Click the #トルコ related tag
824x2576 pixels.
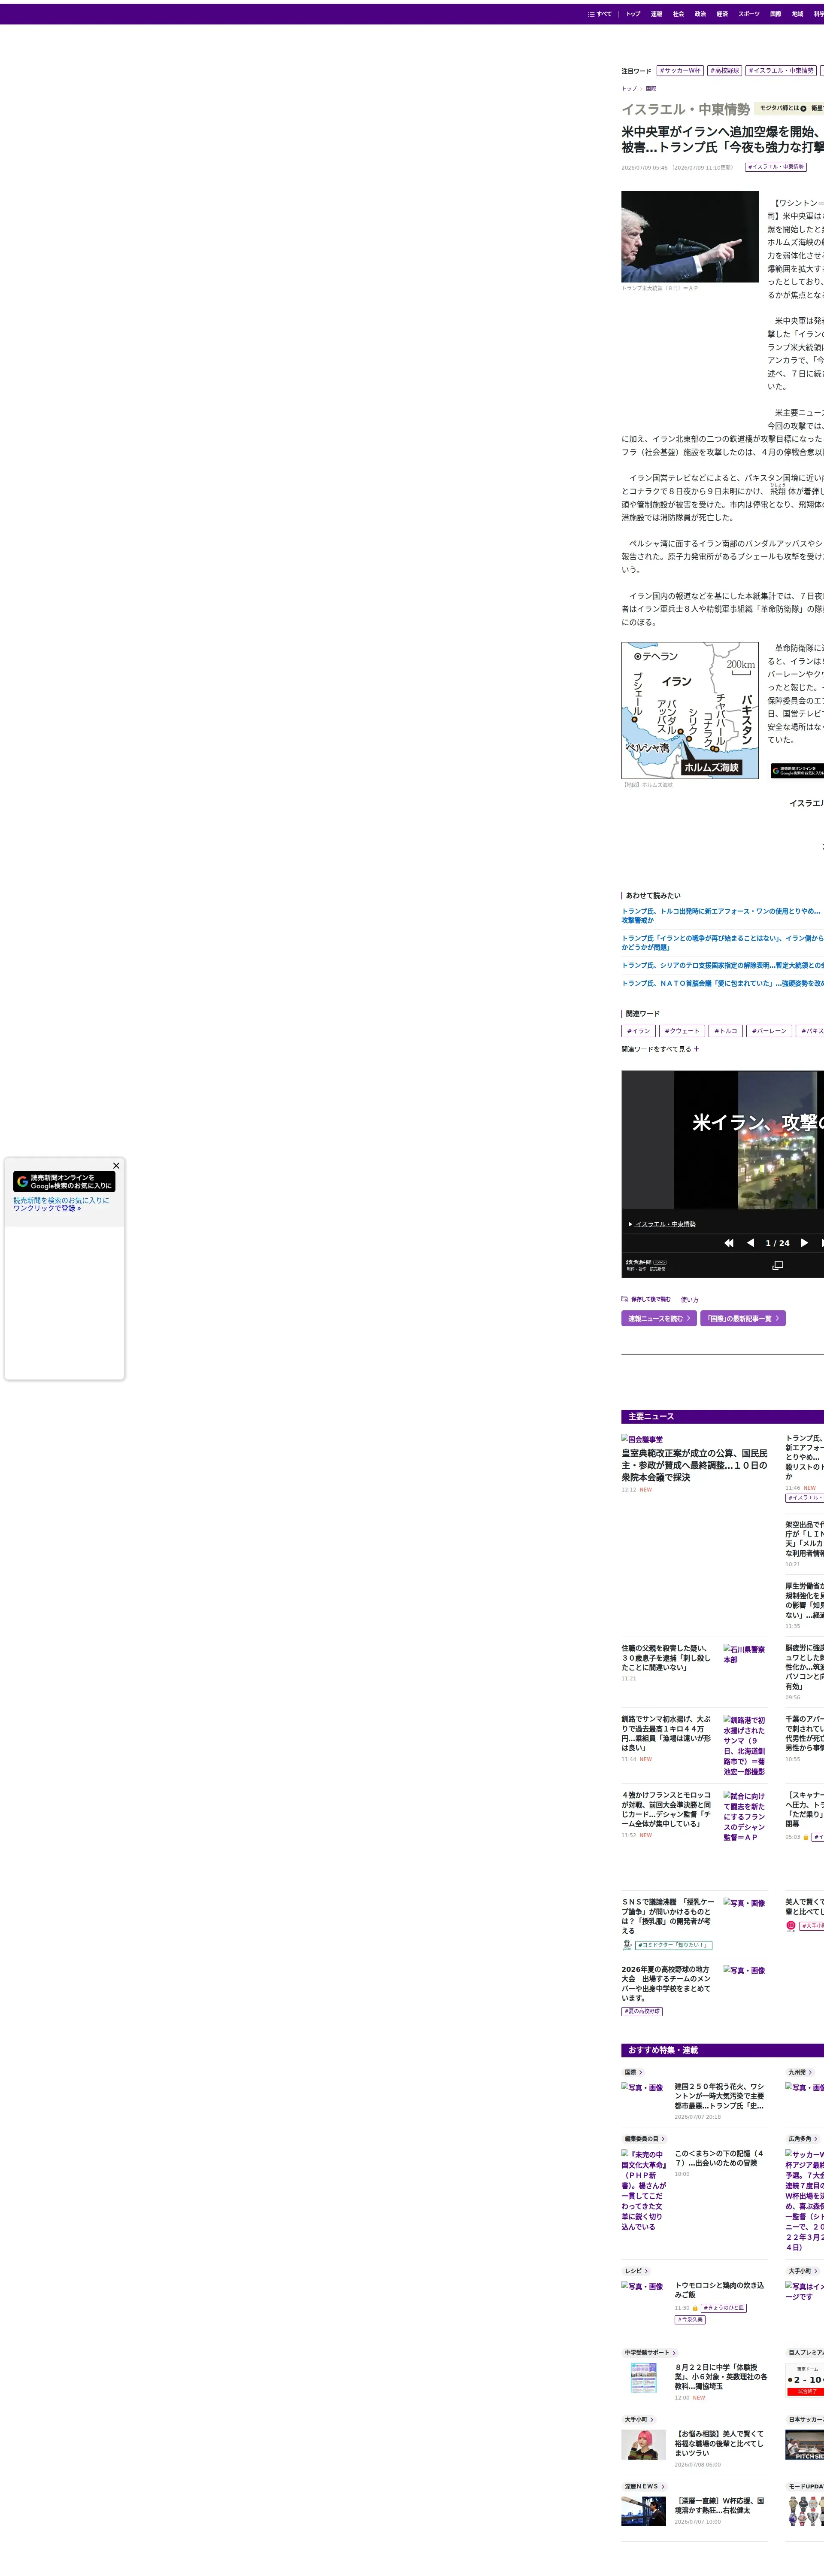(726, 1031)
